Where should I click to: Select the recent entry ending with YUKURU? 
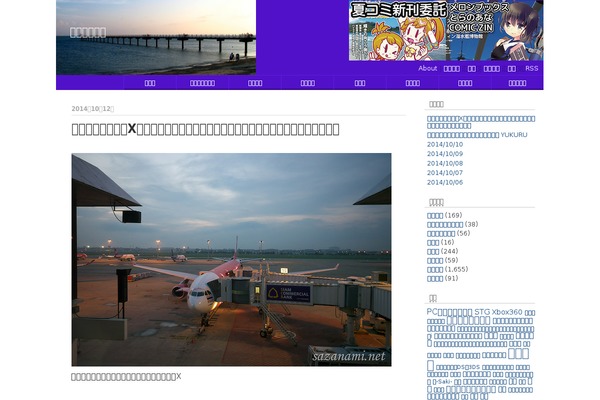click(x=477, y=135)
